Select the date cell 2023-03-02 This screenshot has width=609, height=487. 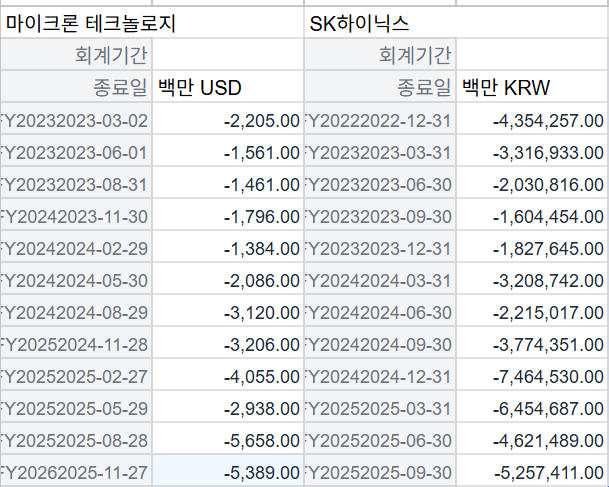(76, 119)
